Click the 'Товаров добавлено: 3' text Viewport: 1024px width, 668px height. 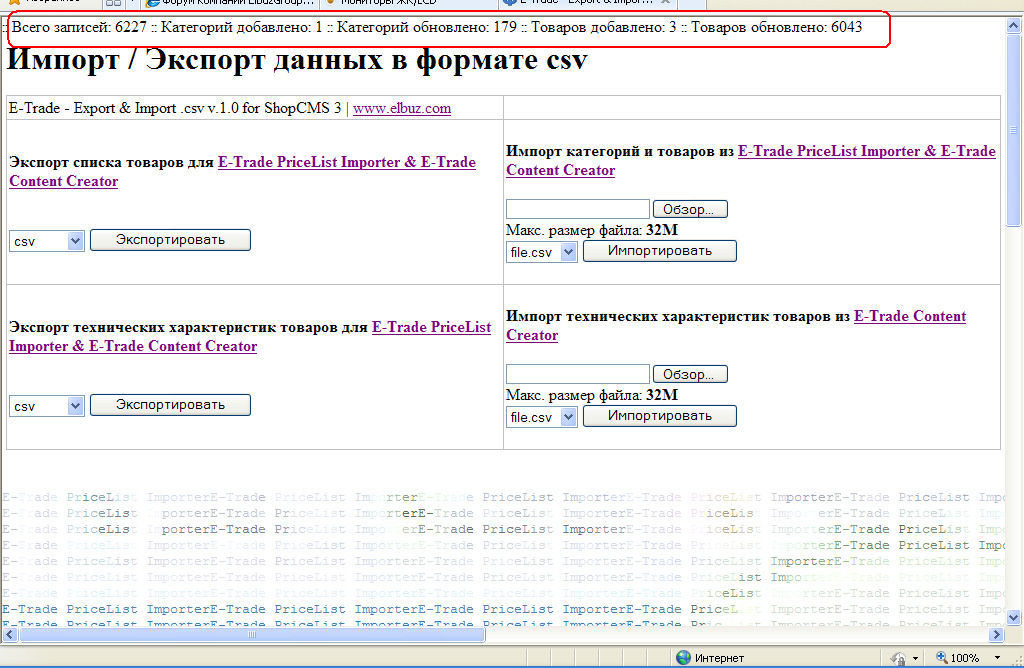(603, 27)
